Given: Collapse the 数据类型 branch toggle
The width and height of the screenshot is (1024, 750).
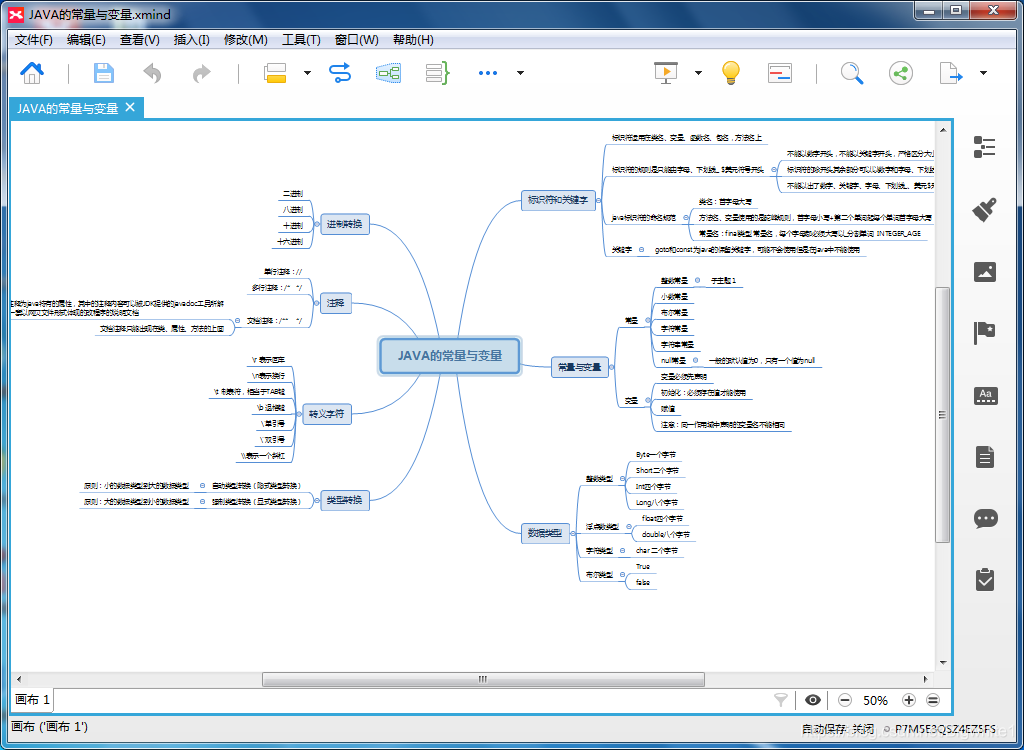Looking at the screenshot, I should pyautogui.click(x=573, y=534).
